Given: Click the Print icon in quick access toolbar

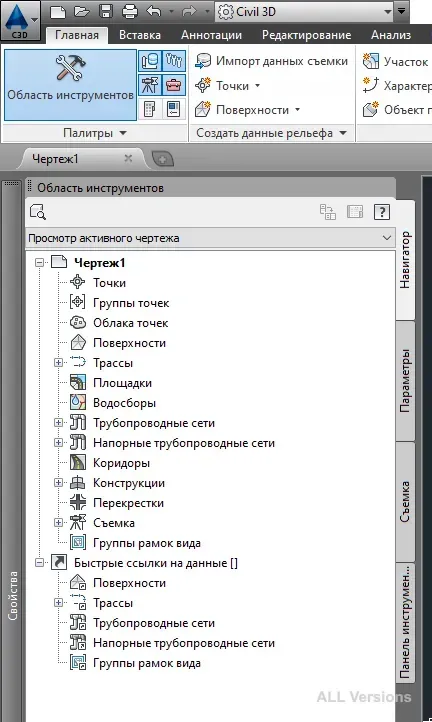Looking at the screenshot, I should click(x=130, y=12).
